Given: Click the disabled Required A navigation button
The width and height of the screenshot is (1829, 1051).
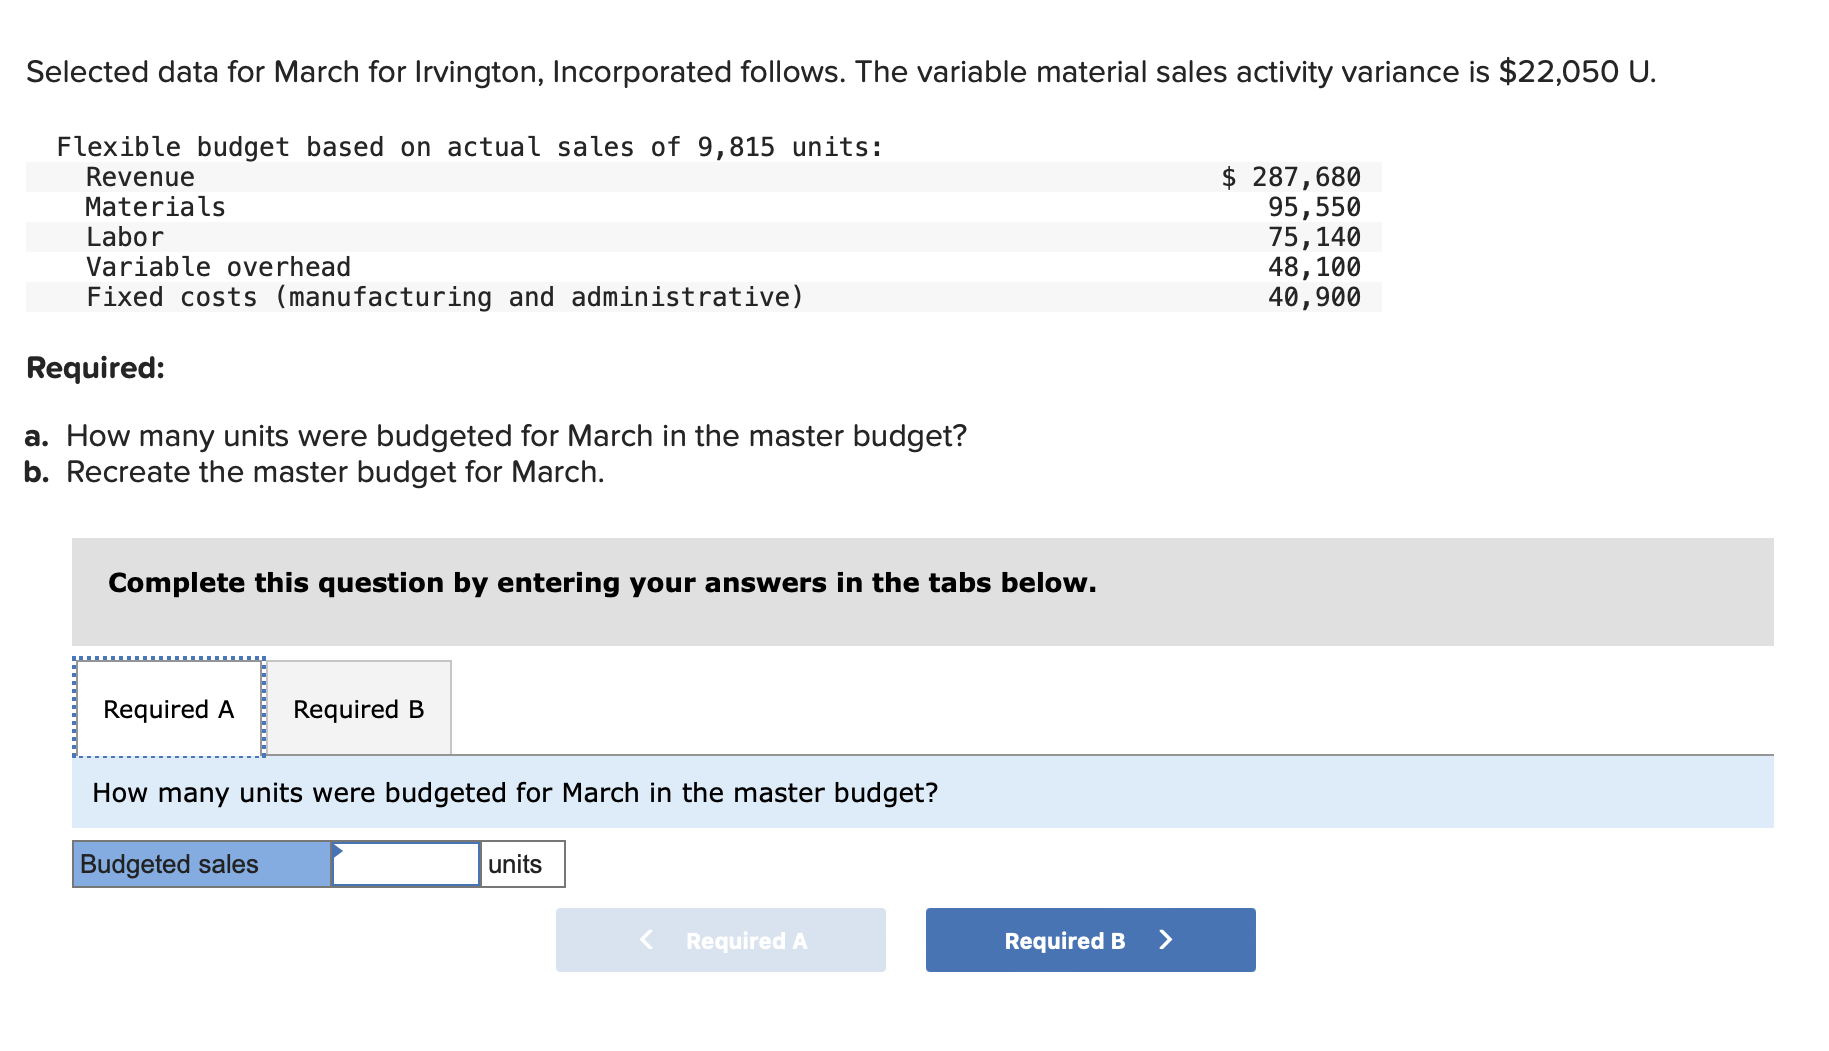Looking at the screenshot, I should coord(720,940).
